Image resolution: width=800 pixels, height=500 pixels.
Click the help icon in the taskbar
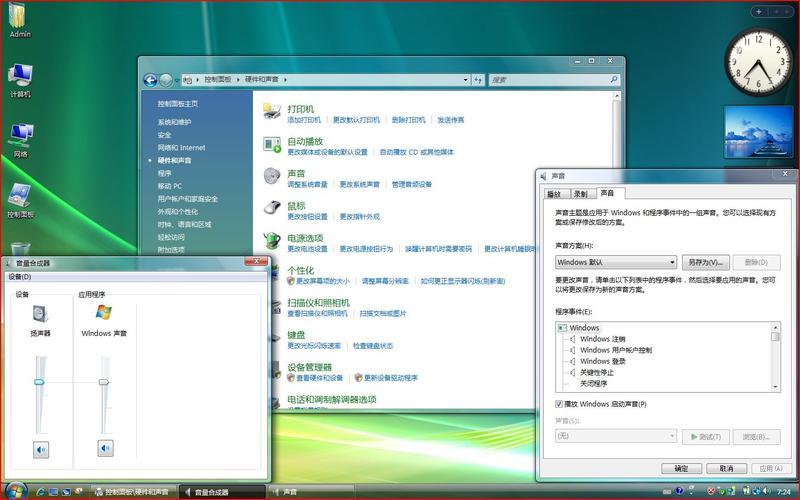point(679,491)
